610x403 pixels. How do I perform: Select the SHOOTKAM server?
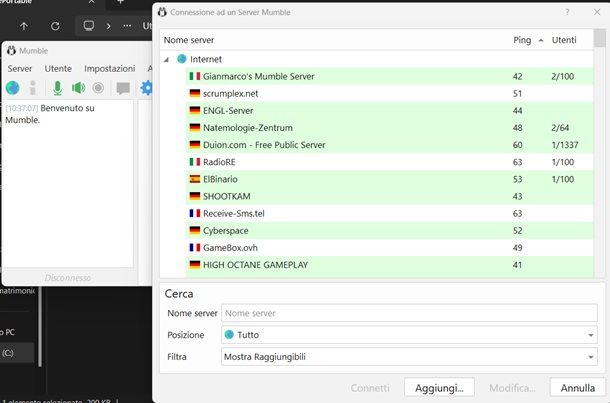pyautogui.click(x=389, y=196)
